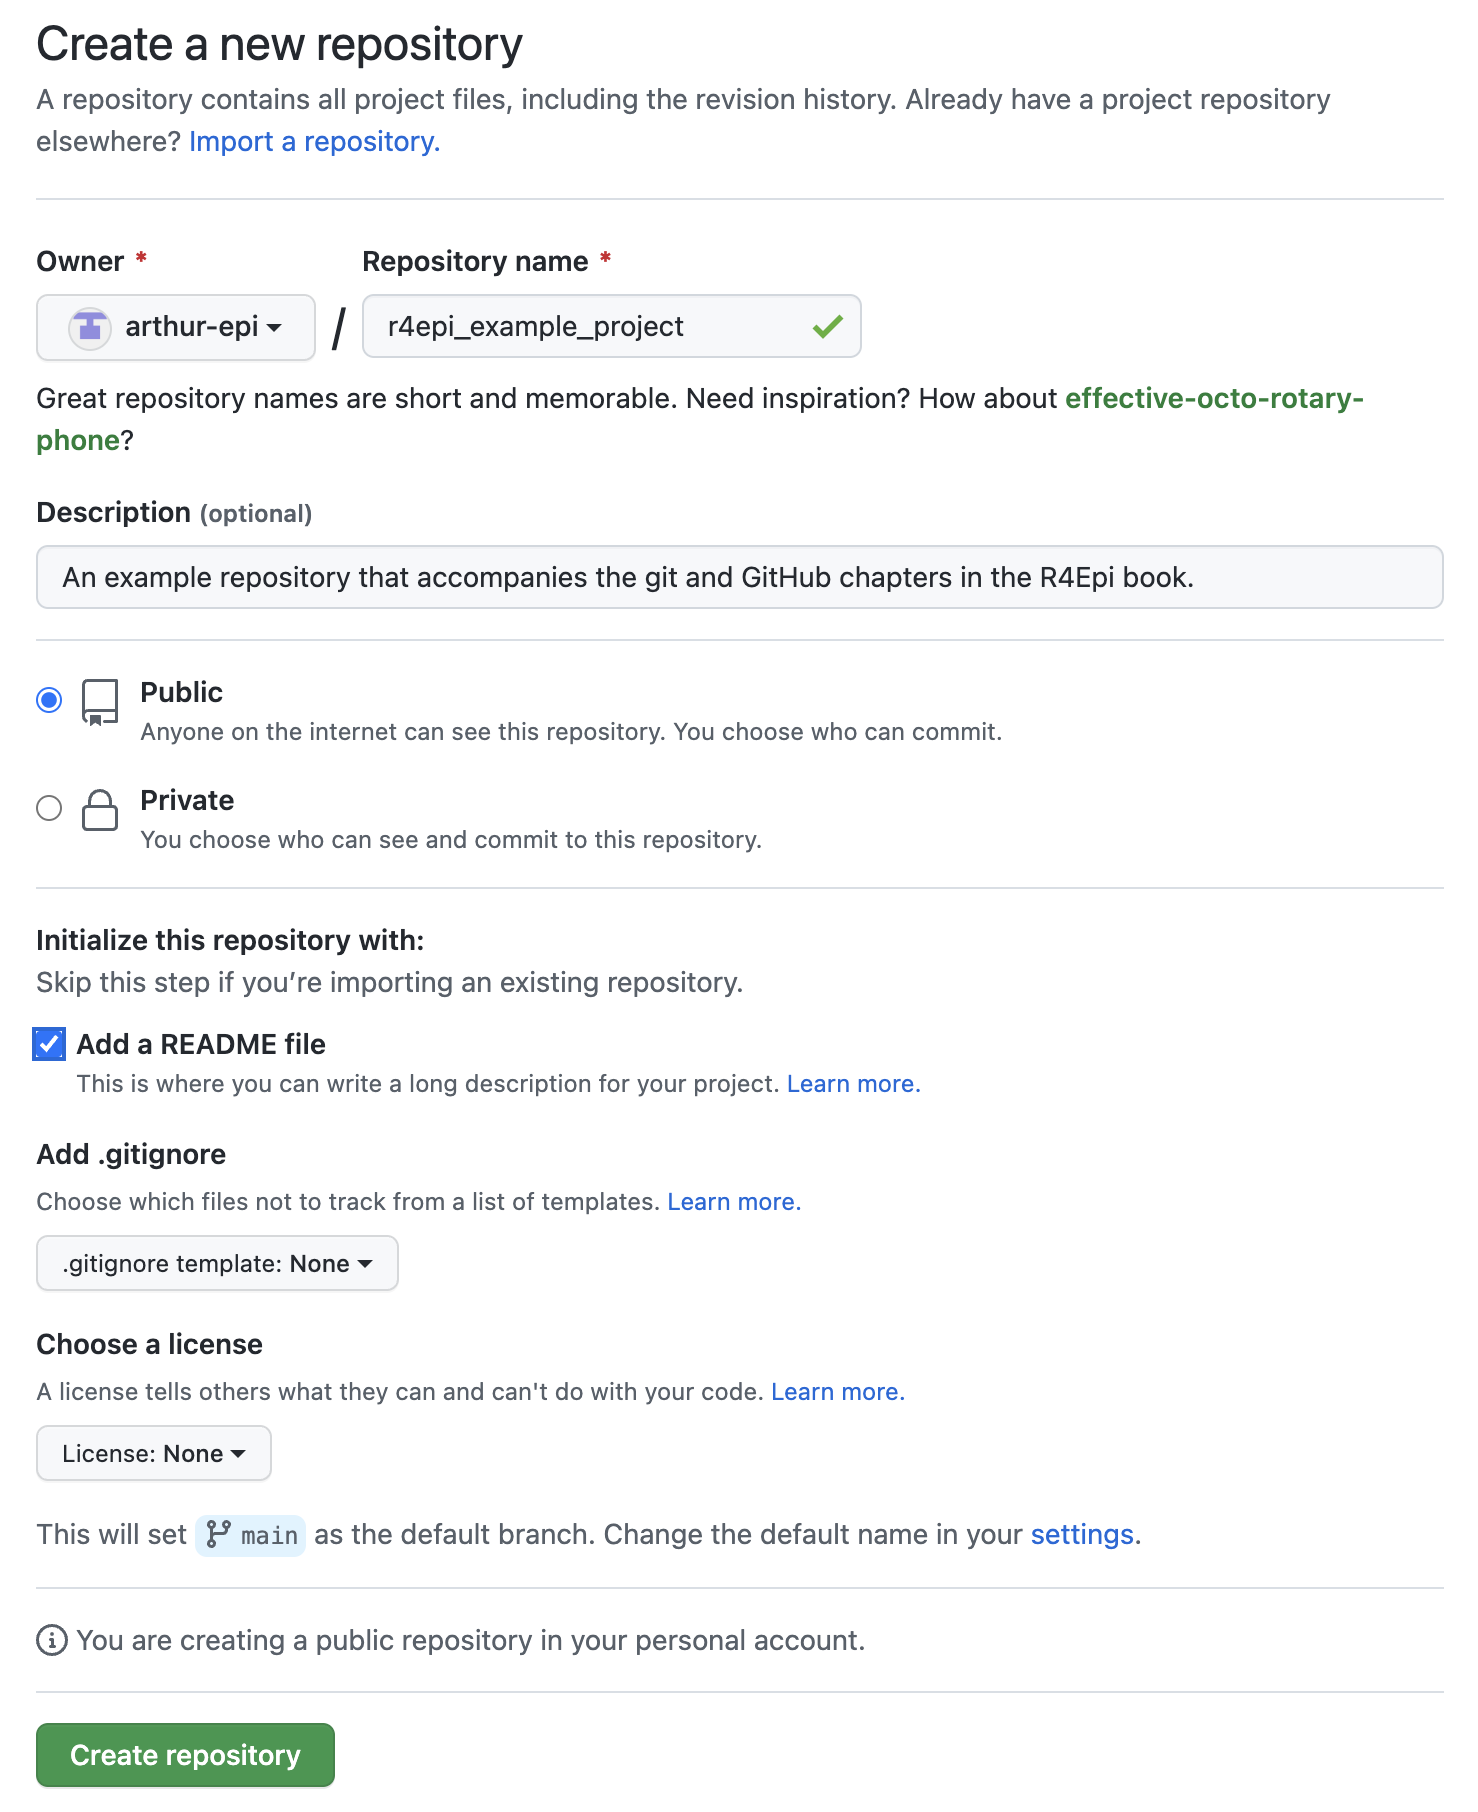The height and width of the screenshot is (1812, 1478).
Task: Click the Create repository button
Action: coord(185,1755)
